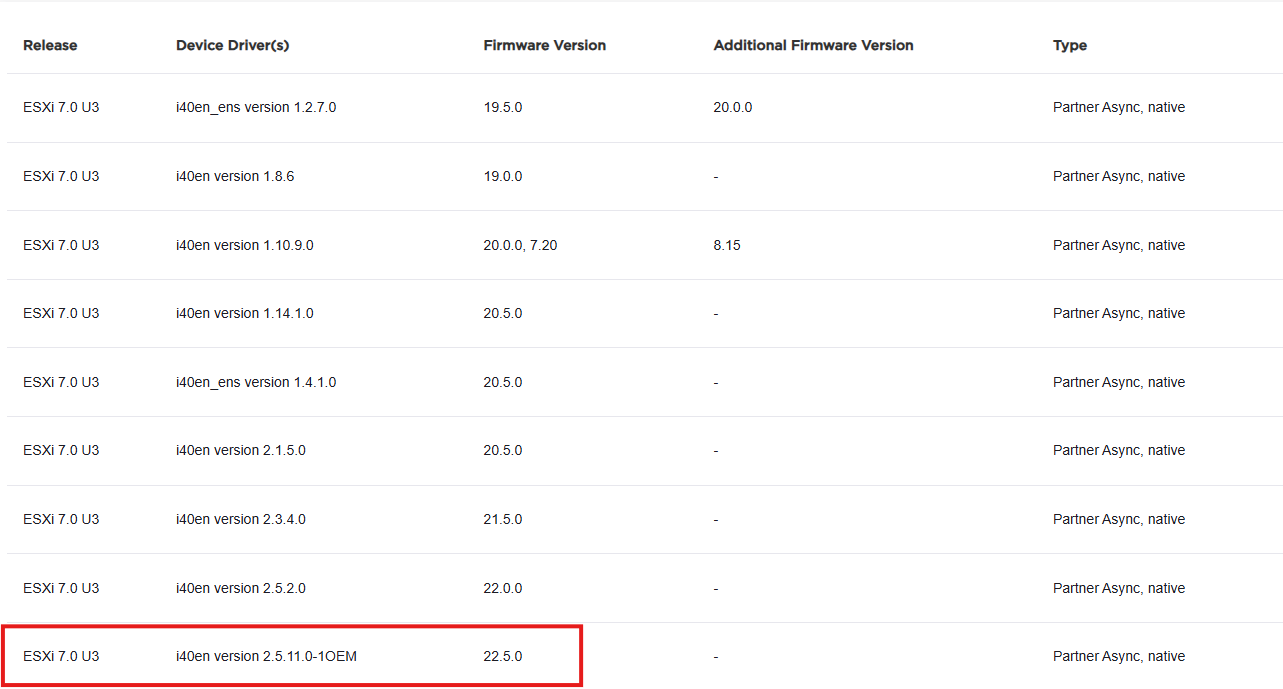
Task: Click the highlighted firmware version 22.5.0
Action: pyautogui.click(x=503, y=656)
